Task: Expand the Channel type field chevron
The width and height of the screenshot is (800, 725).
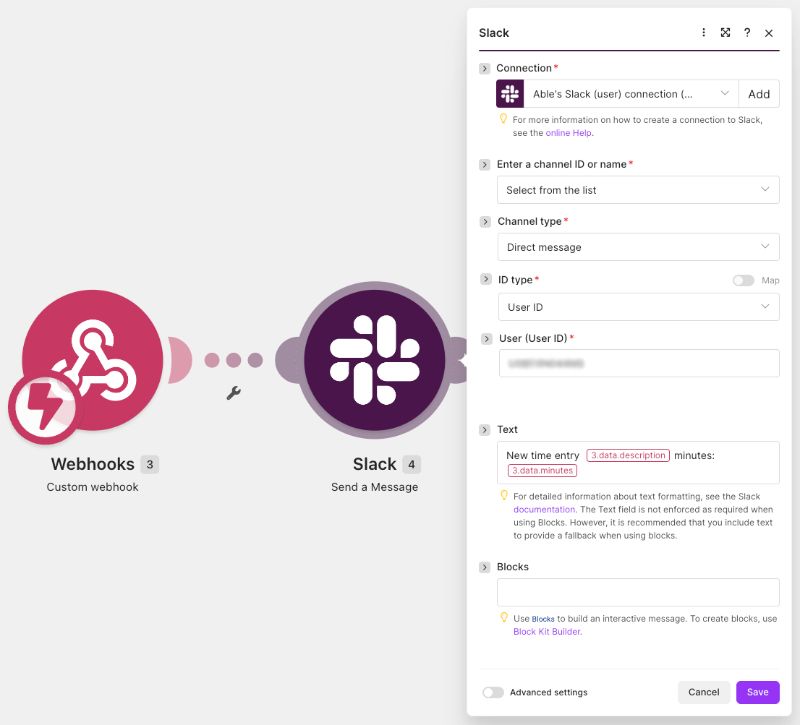Action: coord(485,221)
